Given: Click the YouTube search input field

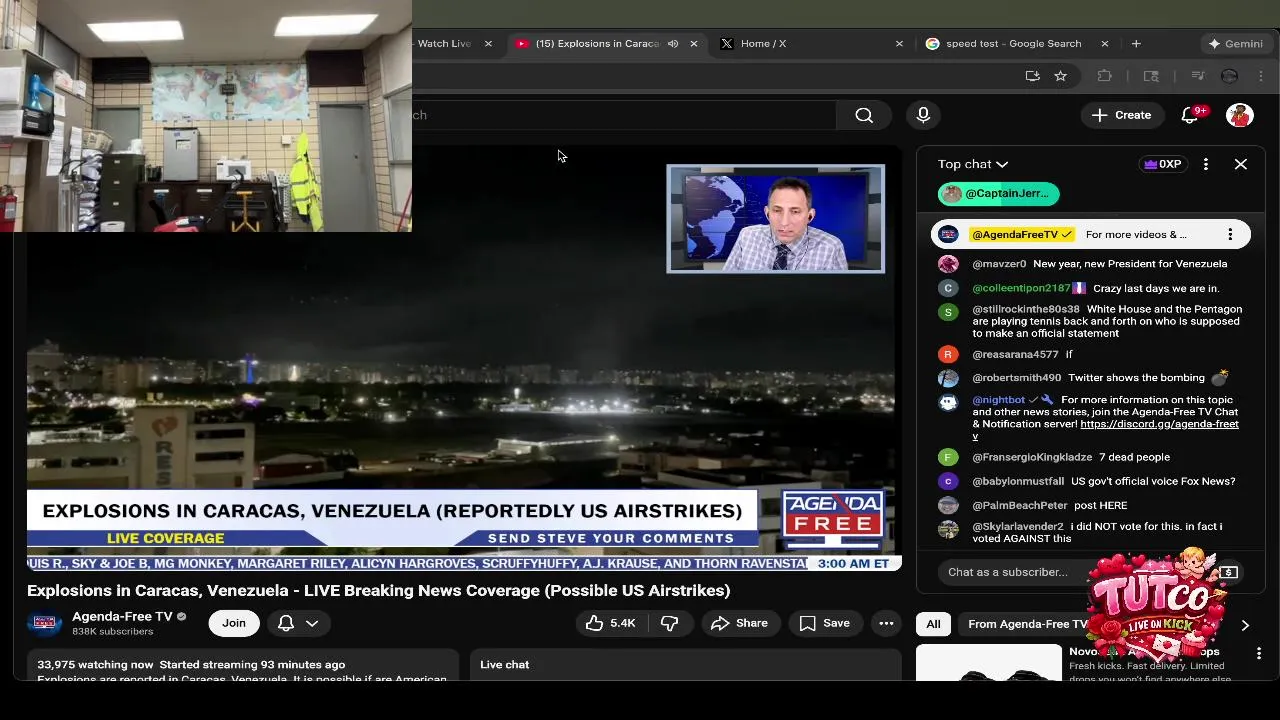Looking at the screenshot, I should (x=624, y=115).
